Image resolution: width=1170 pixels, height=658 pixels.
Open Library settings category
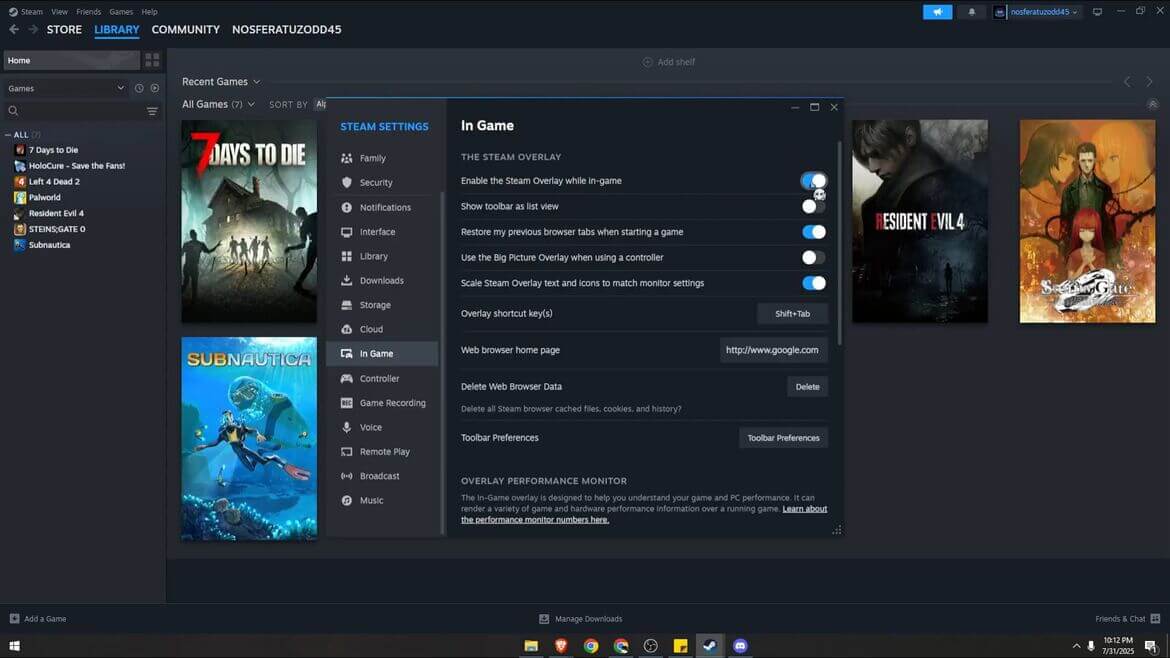point(382,257)
